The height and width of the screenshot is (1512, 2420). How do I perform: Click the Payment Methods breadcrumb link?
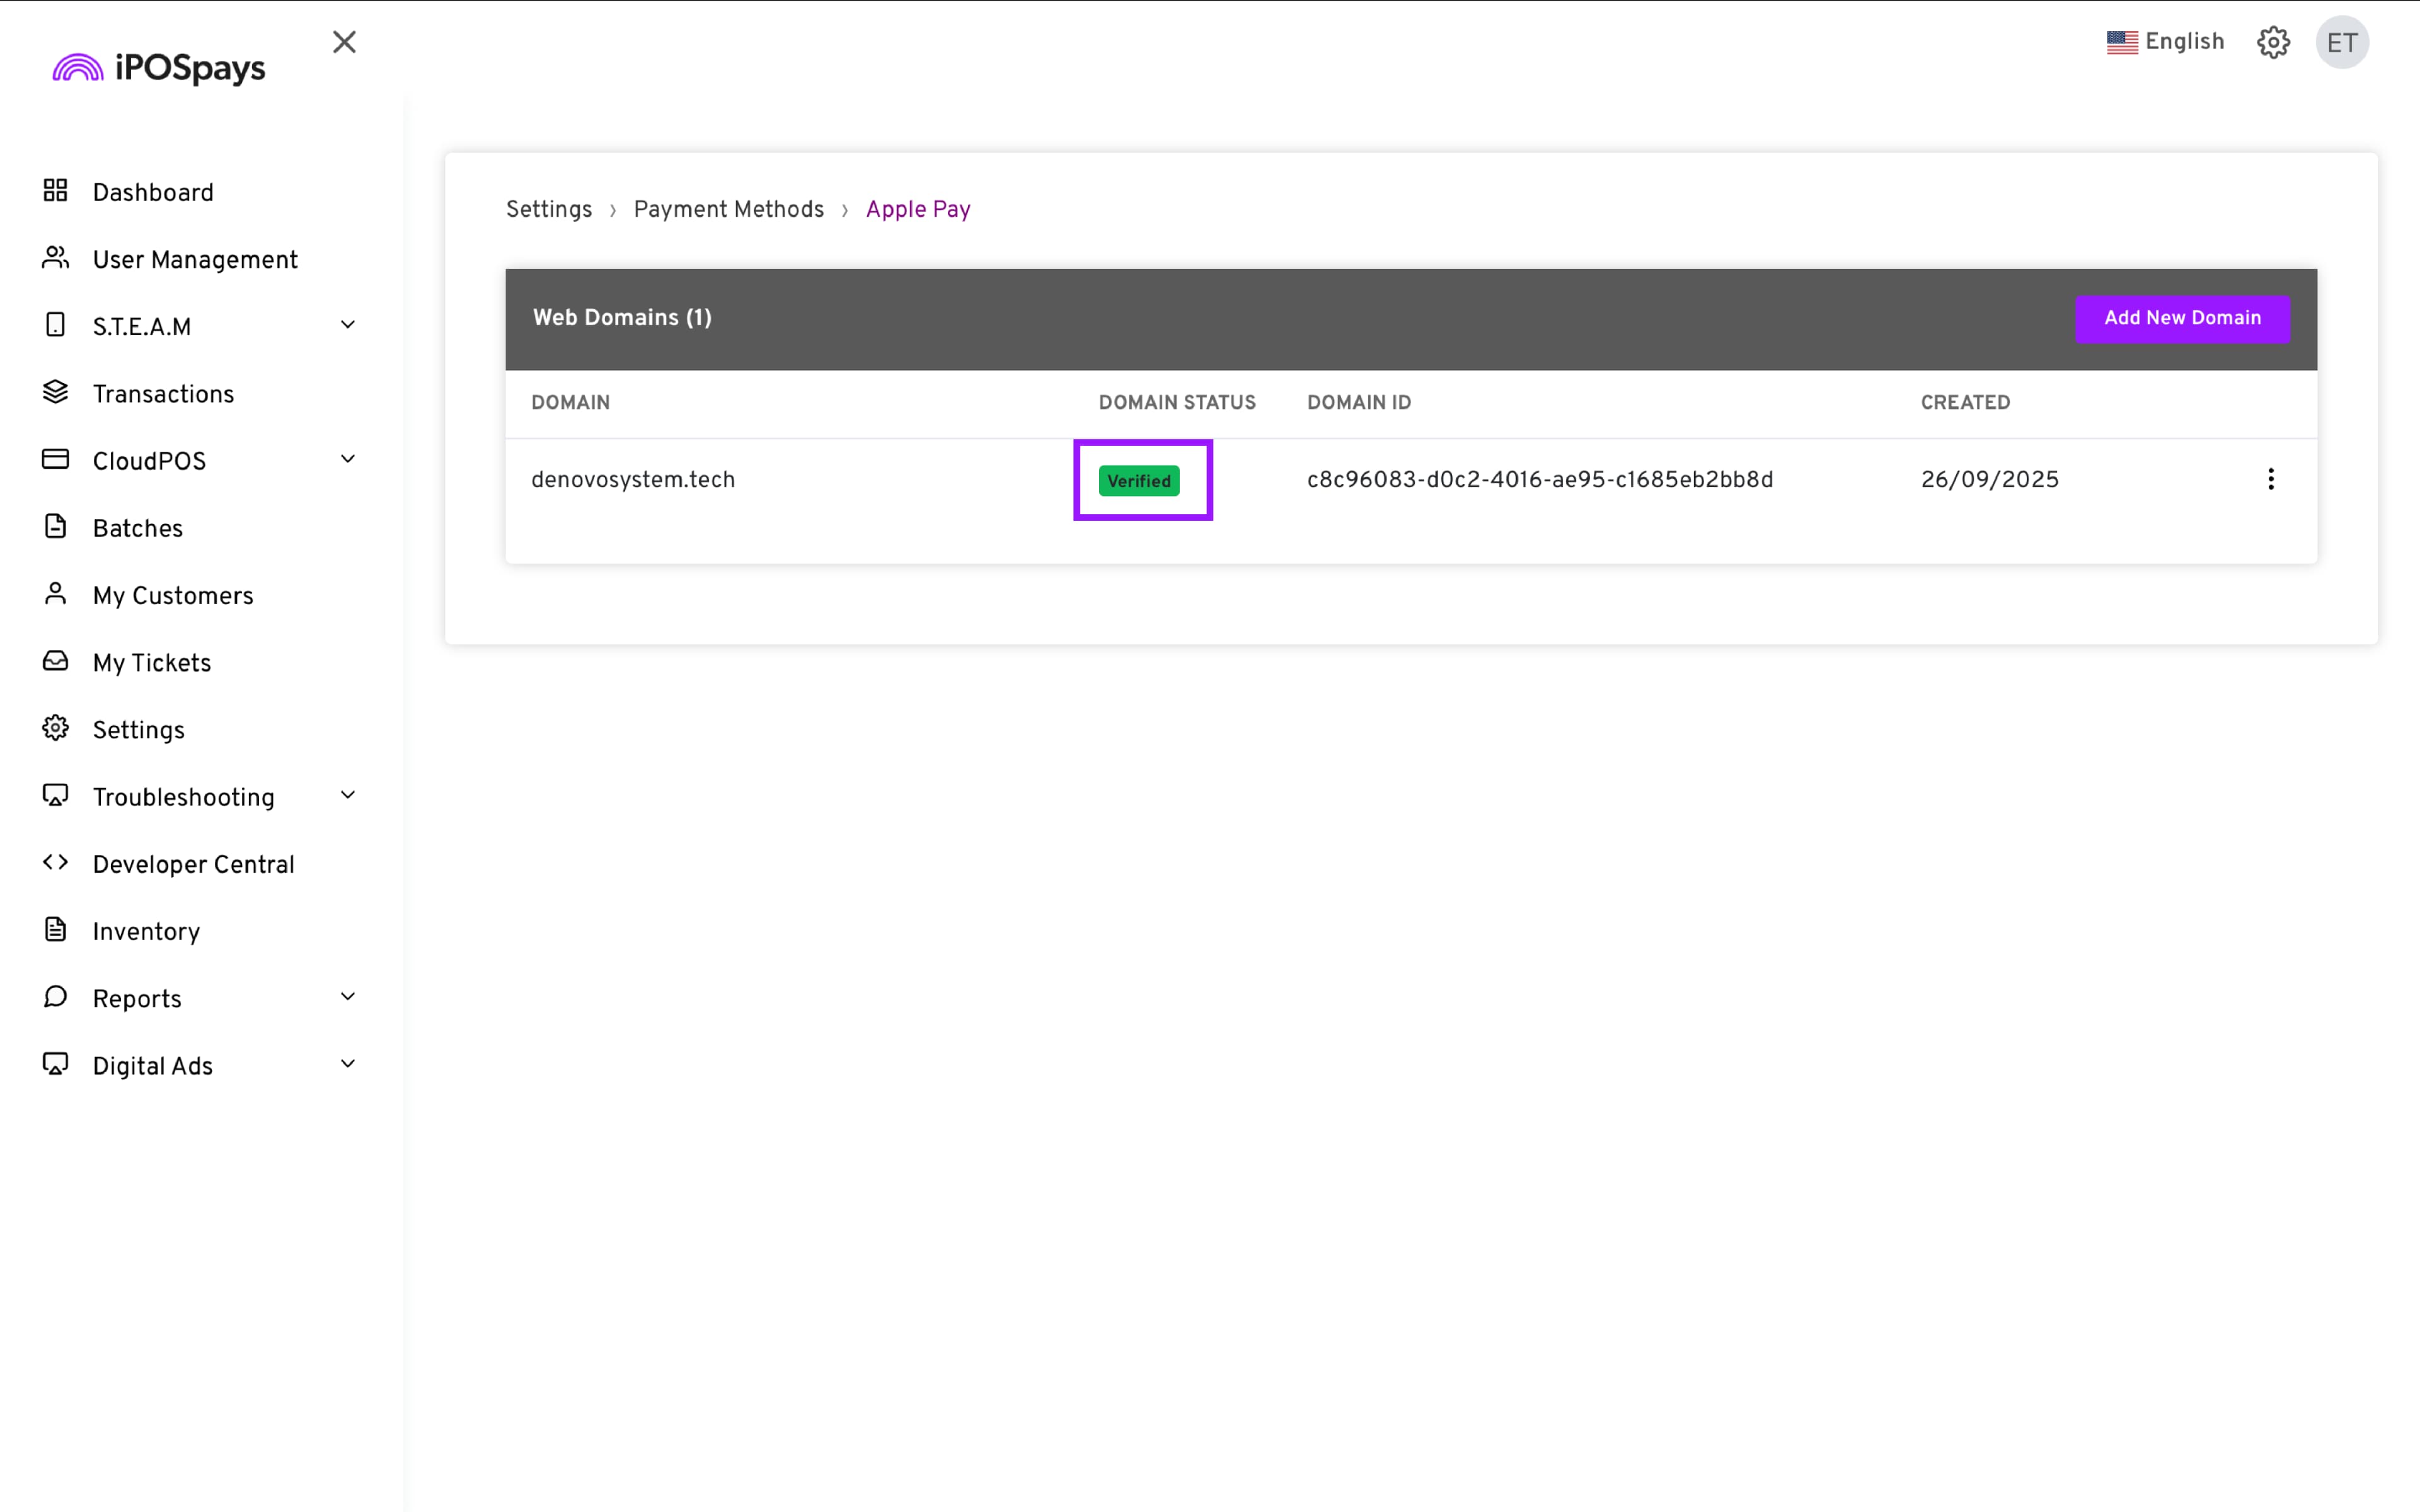point(728,210)
